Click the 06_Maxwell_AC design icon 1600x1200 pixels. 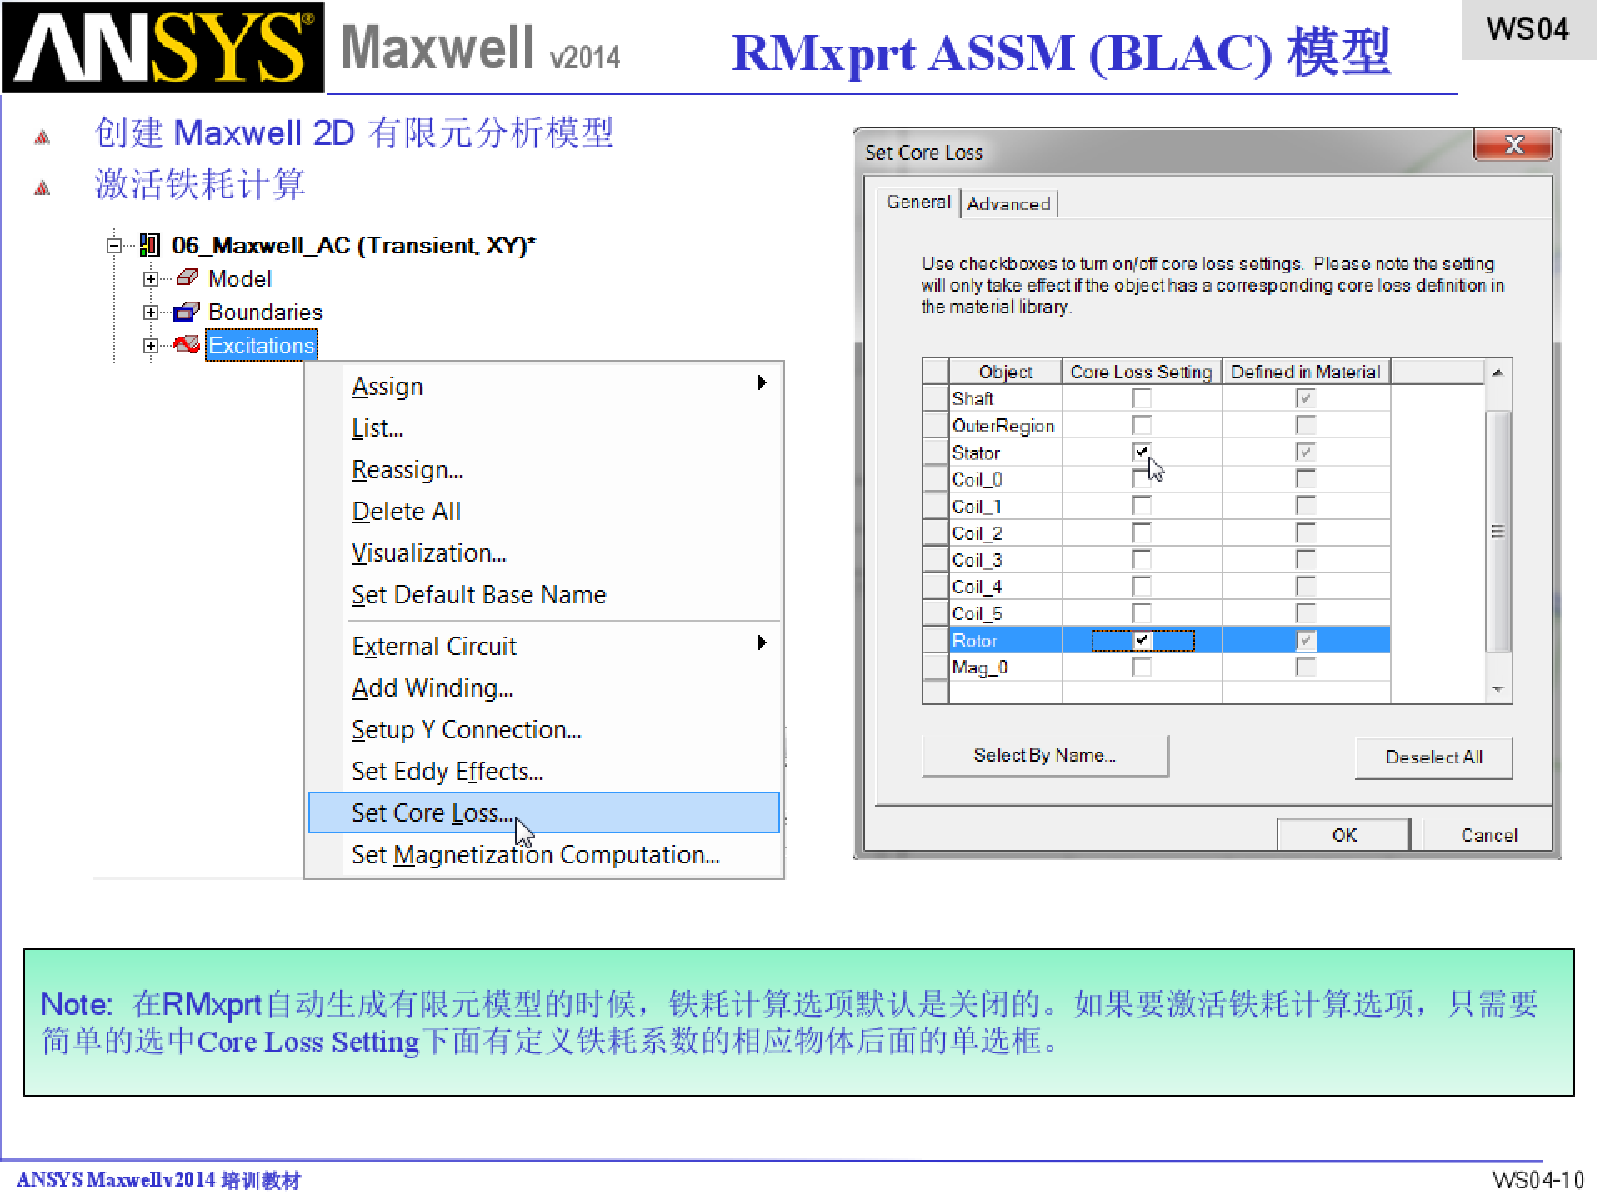pyautogui.click(x=150, y=245)
